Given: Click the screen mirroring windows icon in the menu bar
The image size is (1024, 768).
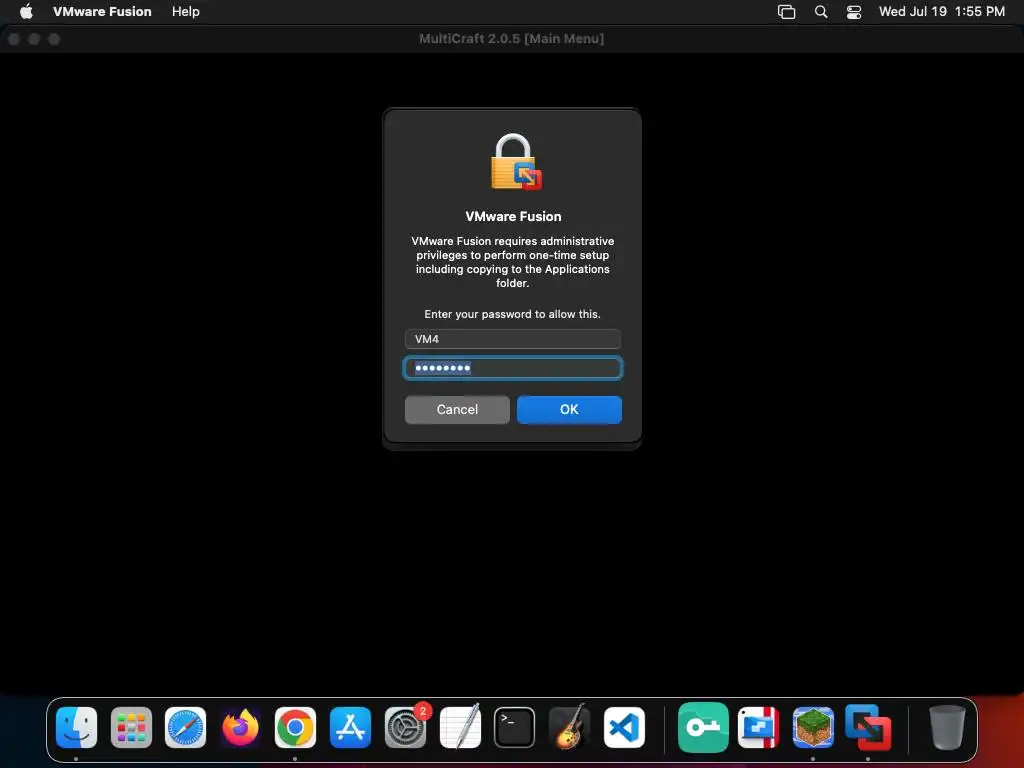Looking at the screenshot, I should tap(786, 12).
